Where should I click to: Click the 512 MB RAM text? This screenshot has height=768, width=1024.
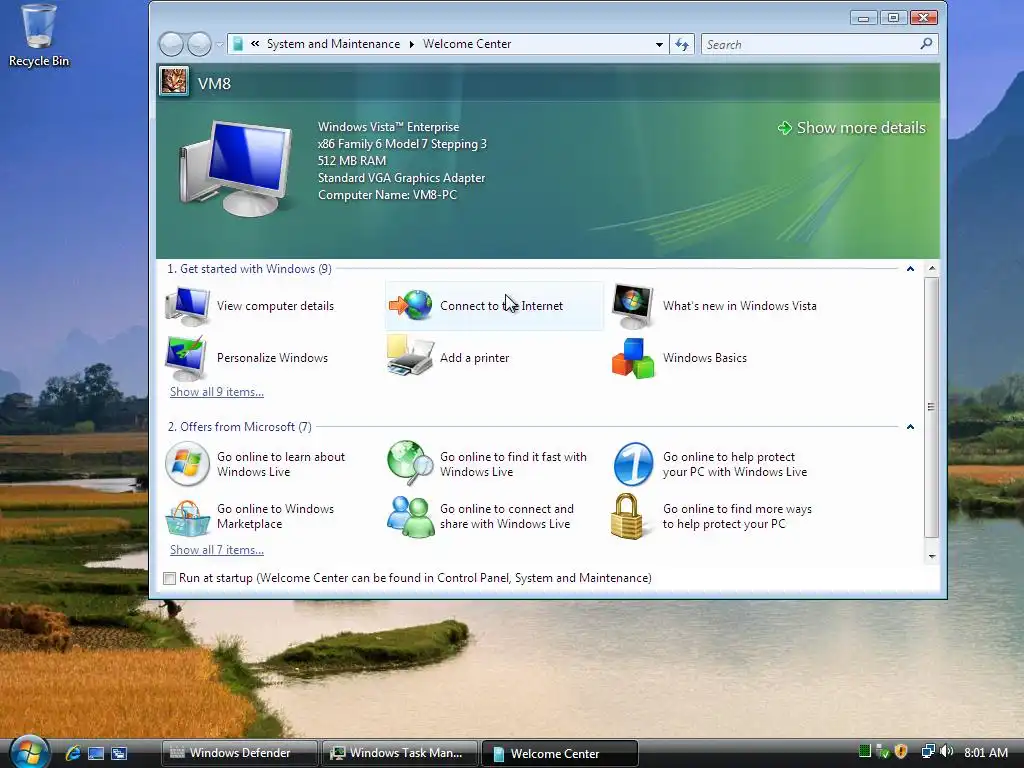pos(352,161)
